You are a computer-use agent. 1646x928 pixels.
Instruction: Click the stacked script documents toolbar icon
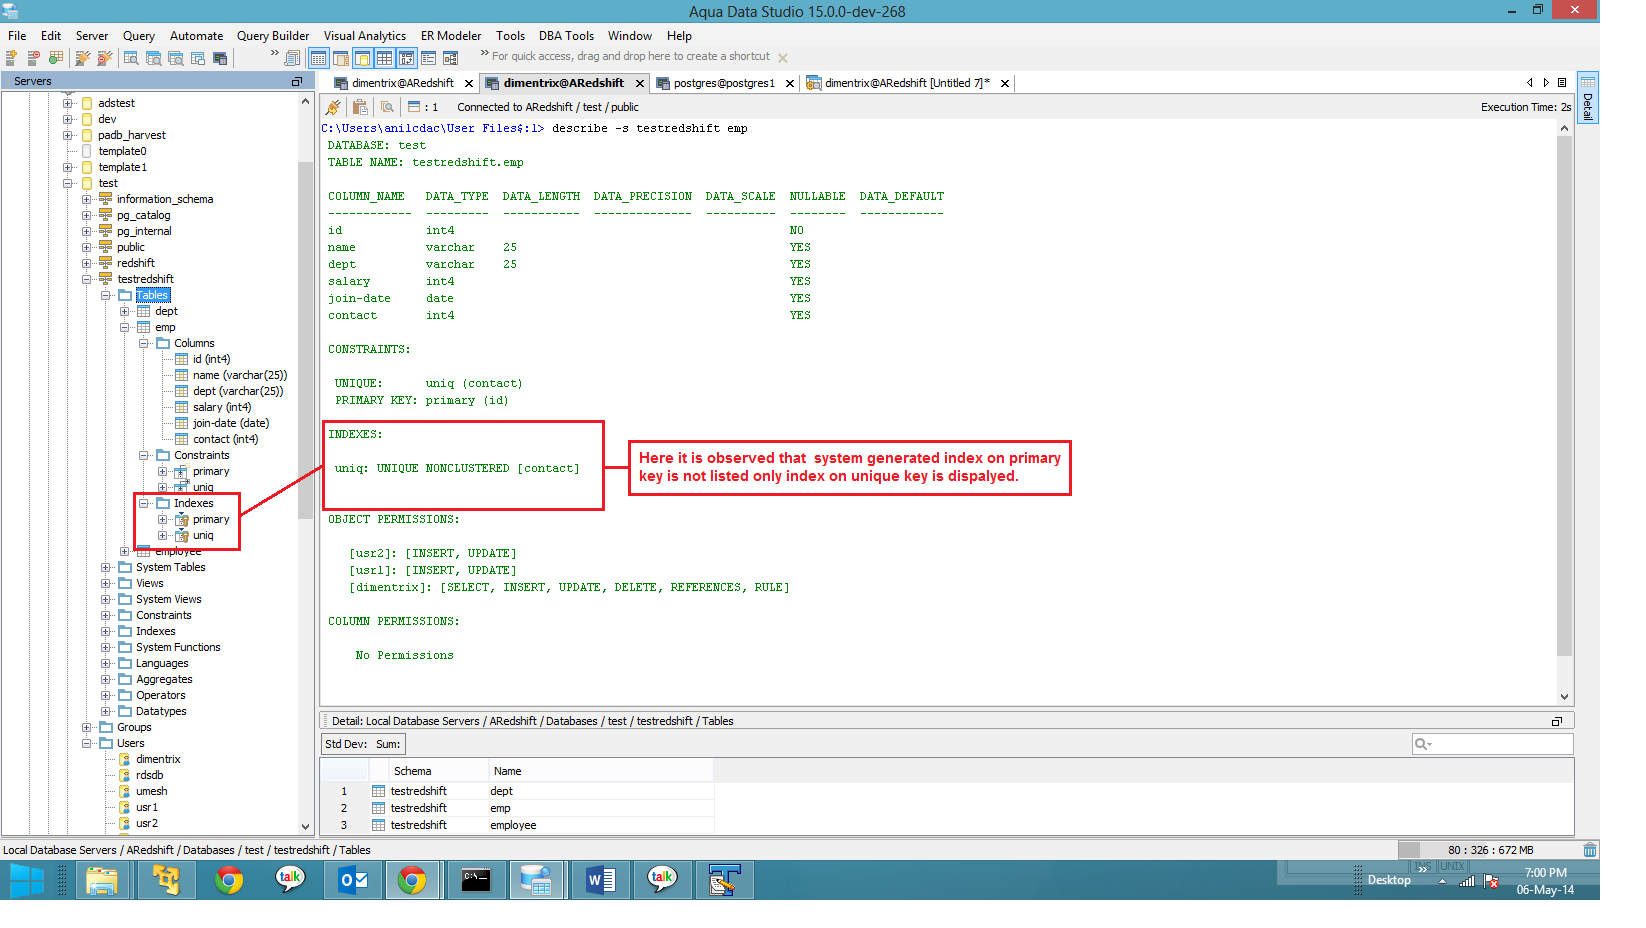292,58
